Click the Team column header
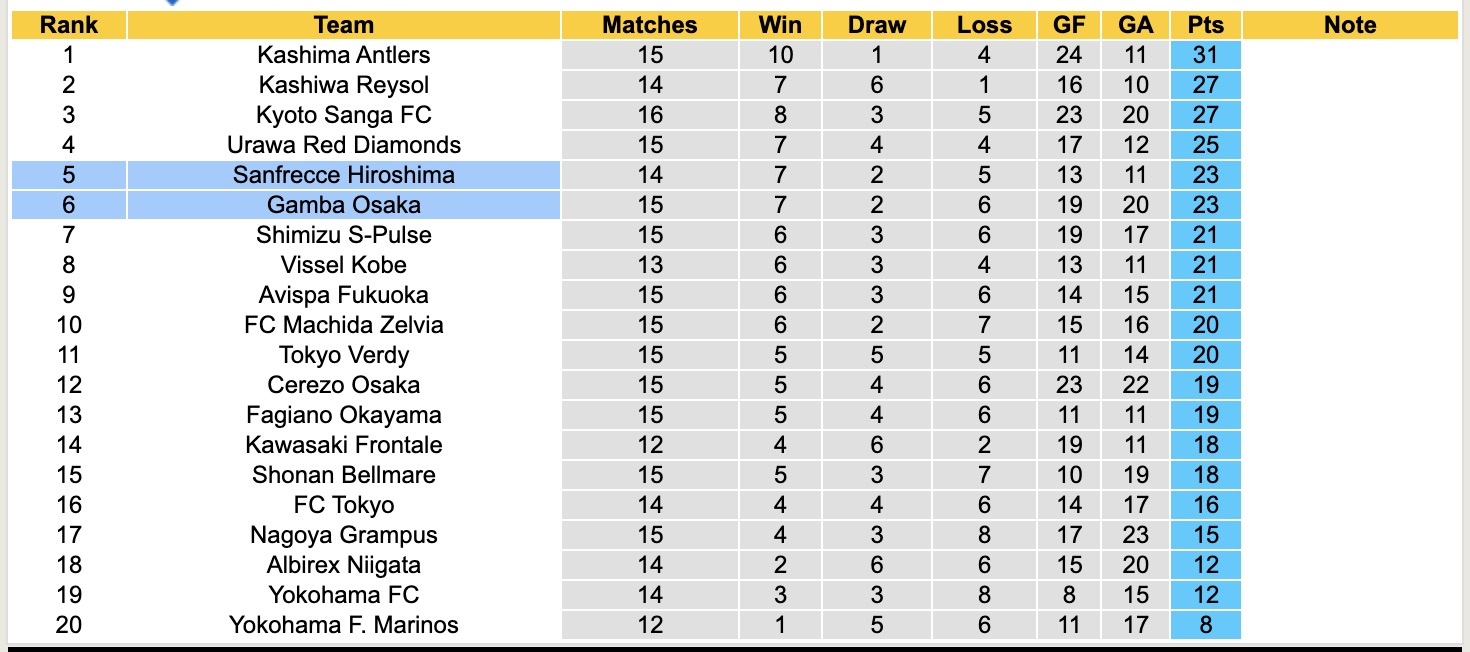 pyautogui.click(x=343, y=25)
